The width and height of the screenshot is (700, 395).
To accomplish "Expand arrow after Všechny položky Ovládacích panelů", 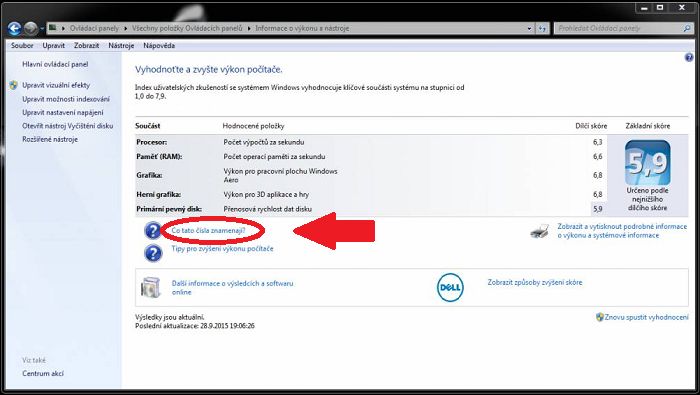I will point(249,28).
